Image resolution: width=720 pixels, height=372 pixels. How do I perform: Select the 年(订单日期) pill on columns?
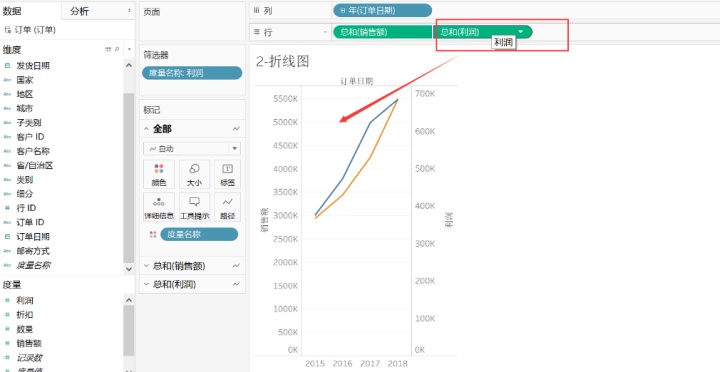tap(382, 11)
